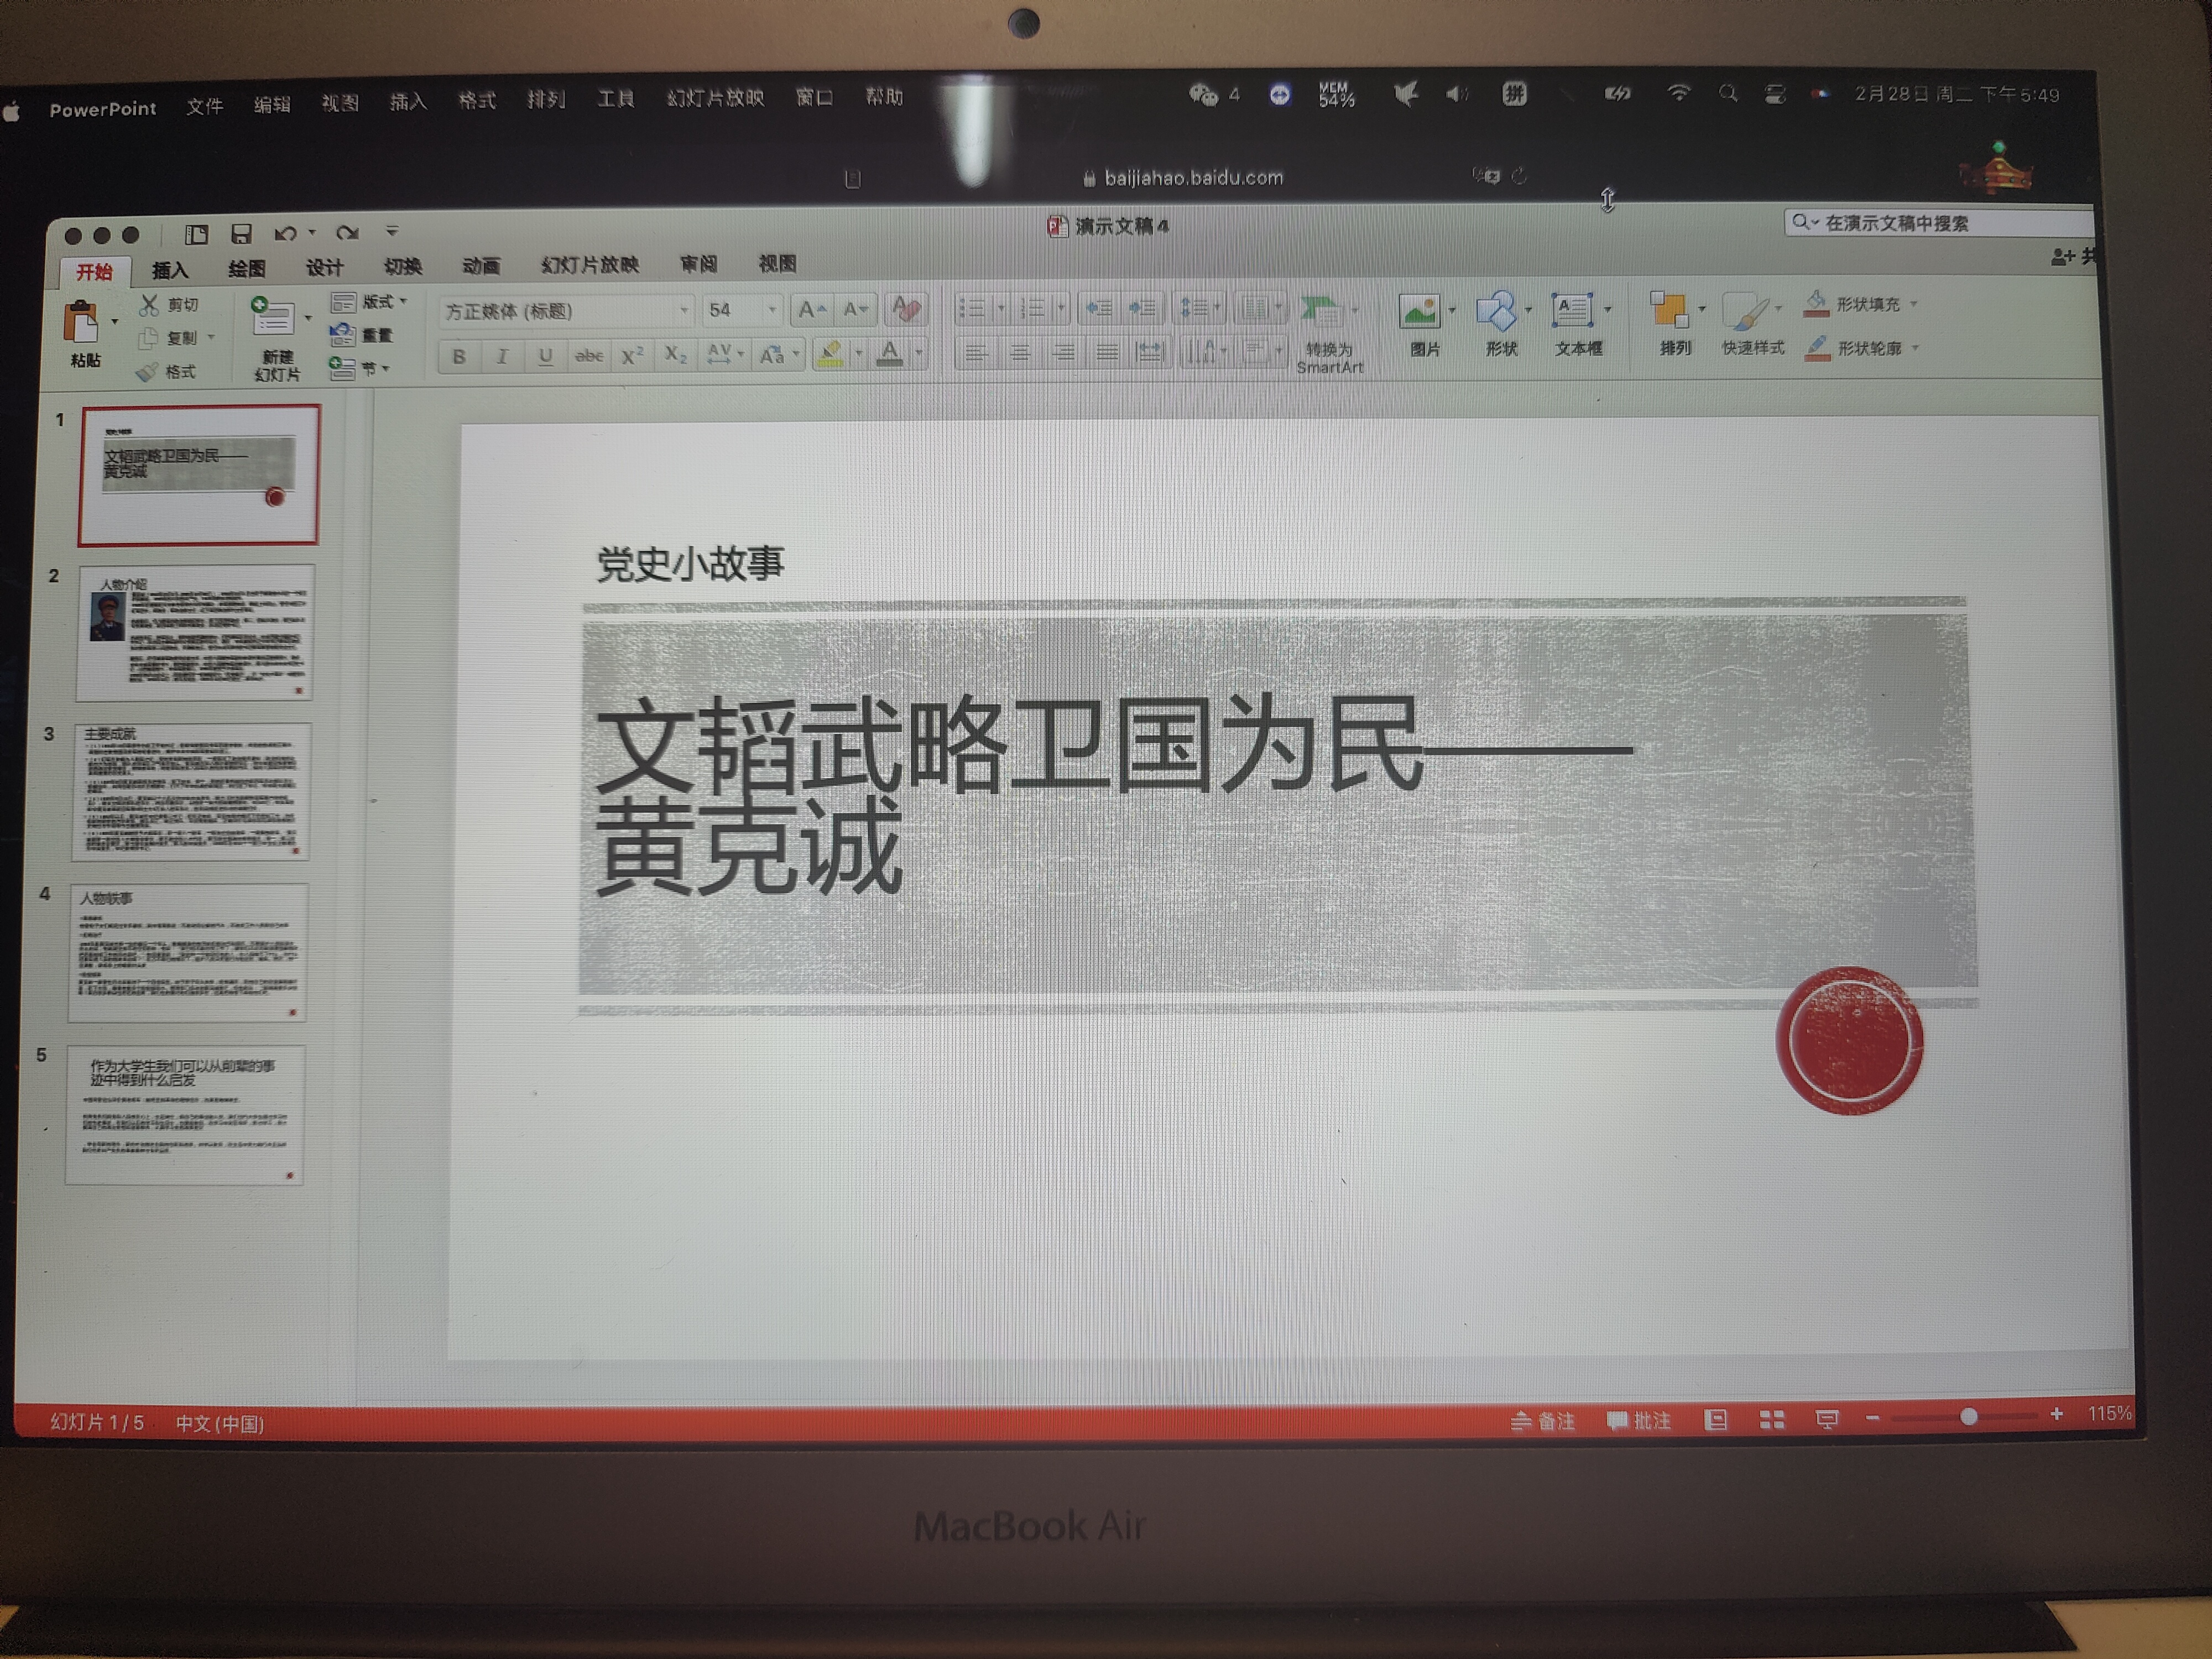
Task: Click the Arrange (排列) icon
Action: tap(1669, 310)
